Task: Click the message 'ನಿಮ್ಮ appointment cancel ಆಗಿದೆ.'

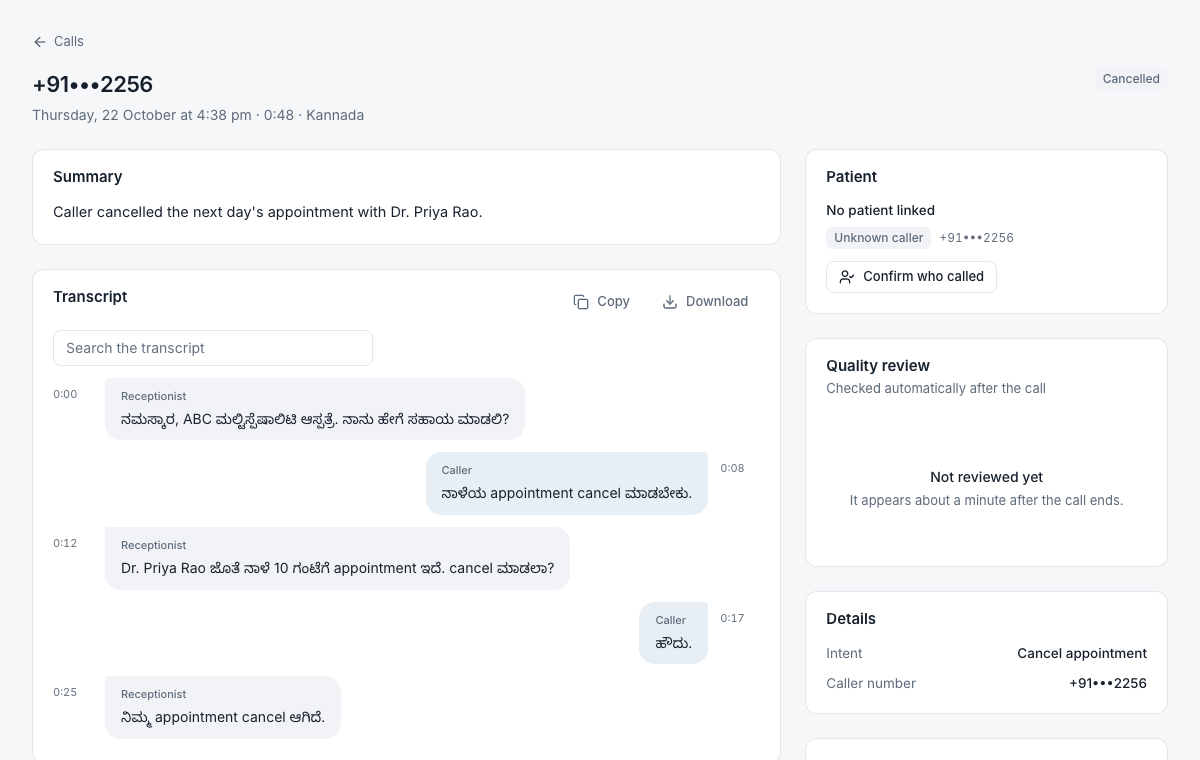Action: [x=223, y=707]
